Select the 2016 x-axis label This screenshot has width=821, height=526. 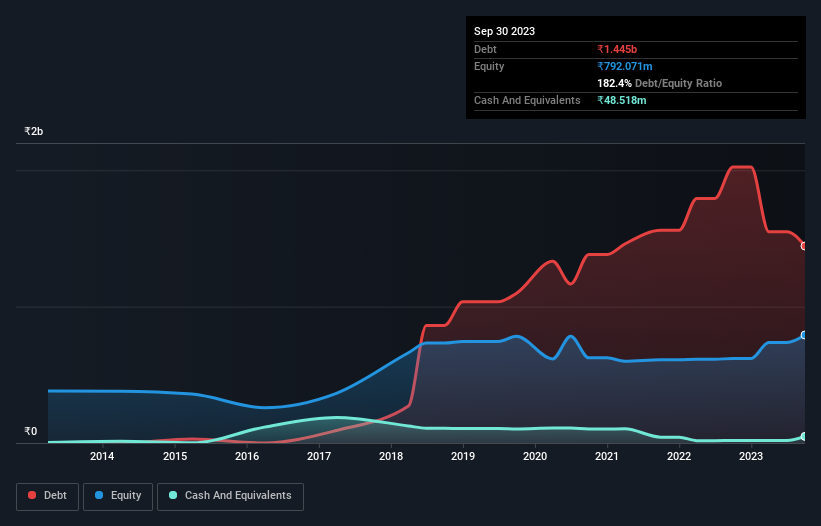pos(247,456)
